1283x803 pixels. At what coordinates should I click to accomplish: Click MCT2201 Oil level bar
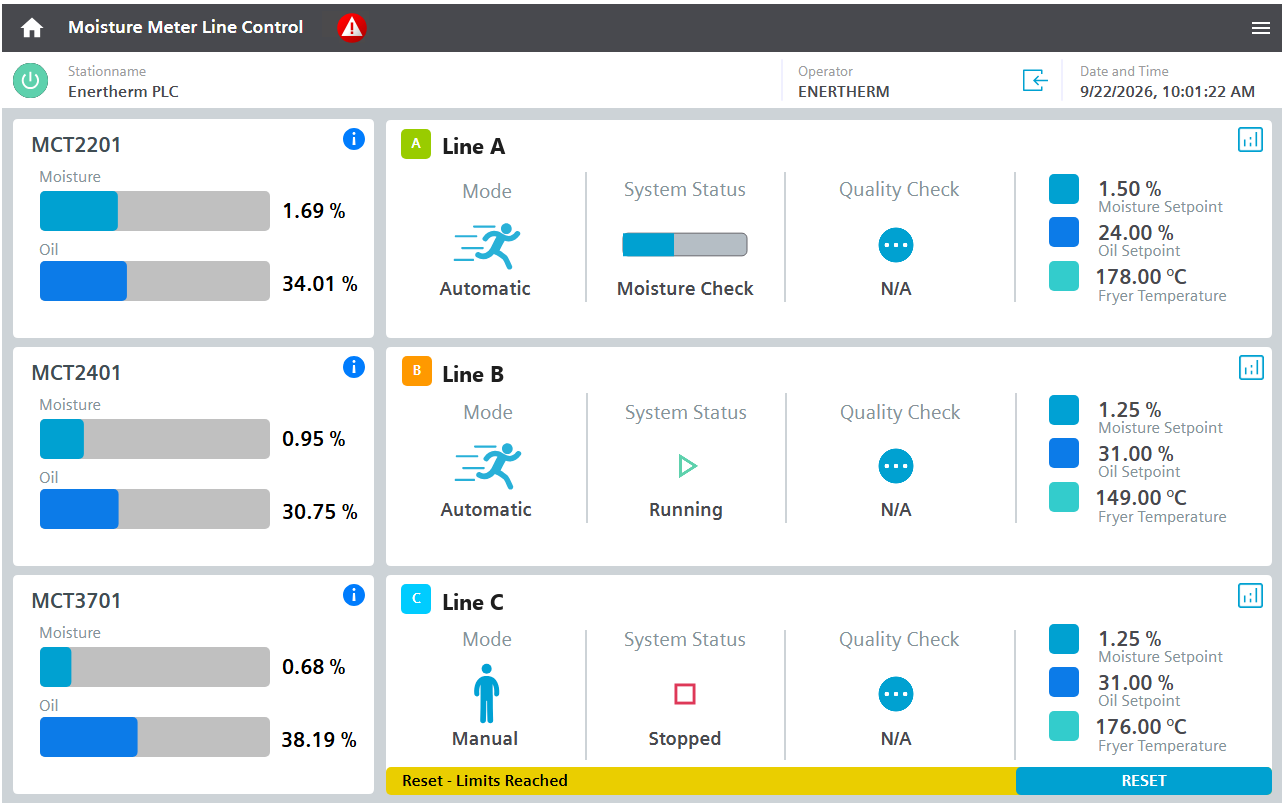[x=155, y=281]
